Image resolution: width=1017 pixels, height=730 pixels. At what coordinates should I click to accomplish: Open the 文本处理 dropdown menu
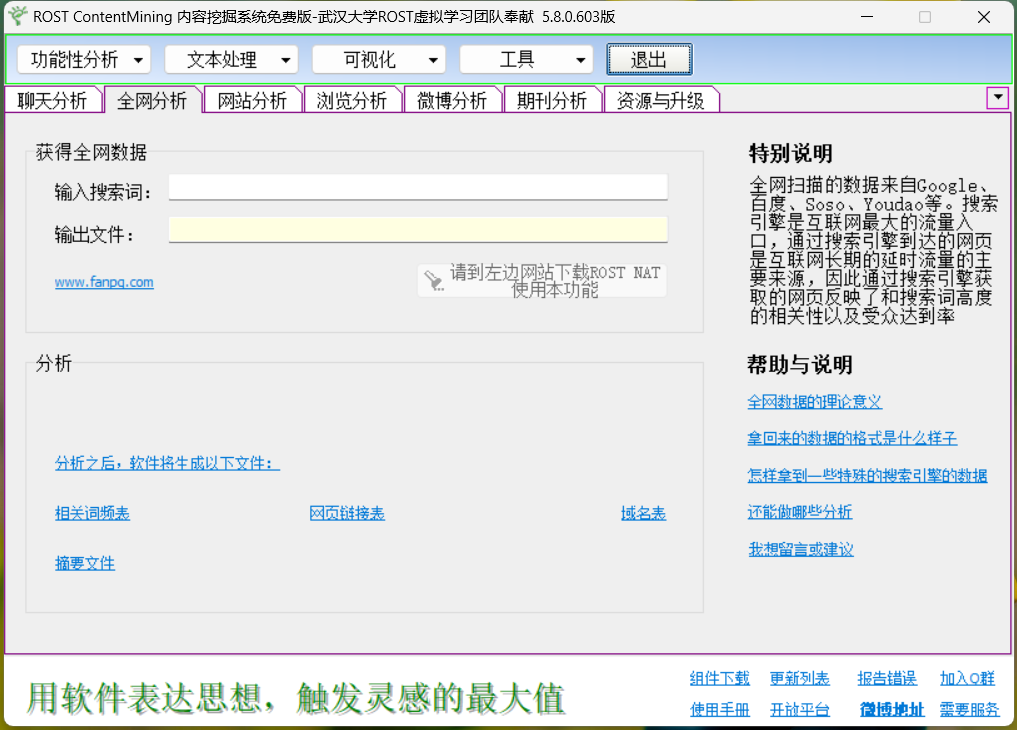(231, 59)
